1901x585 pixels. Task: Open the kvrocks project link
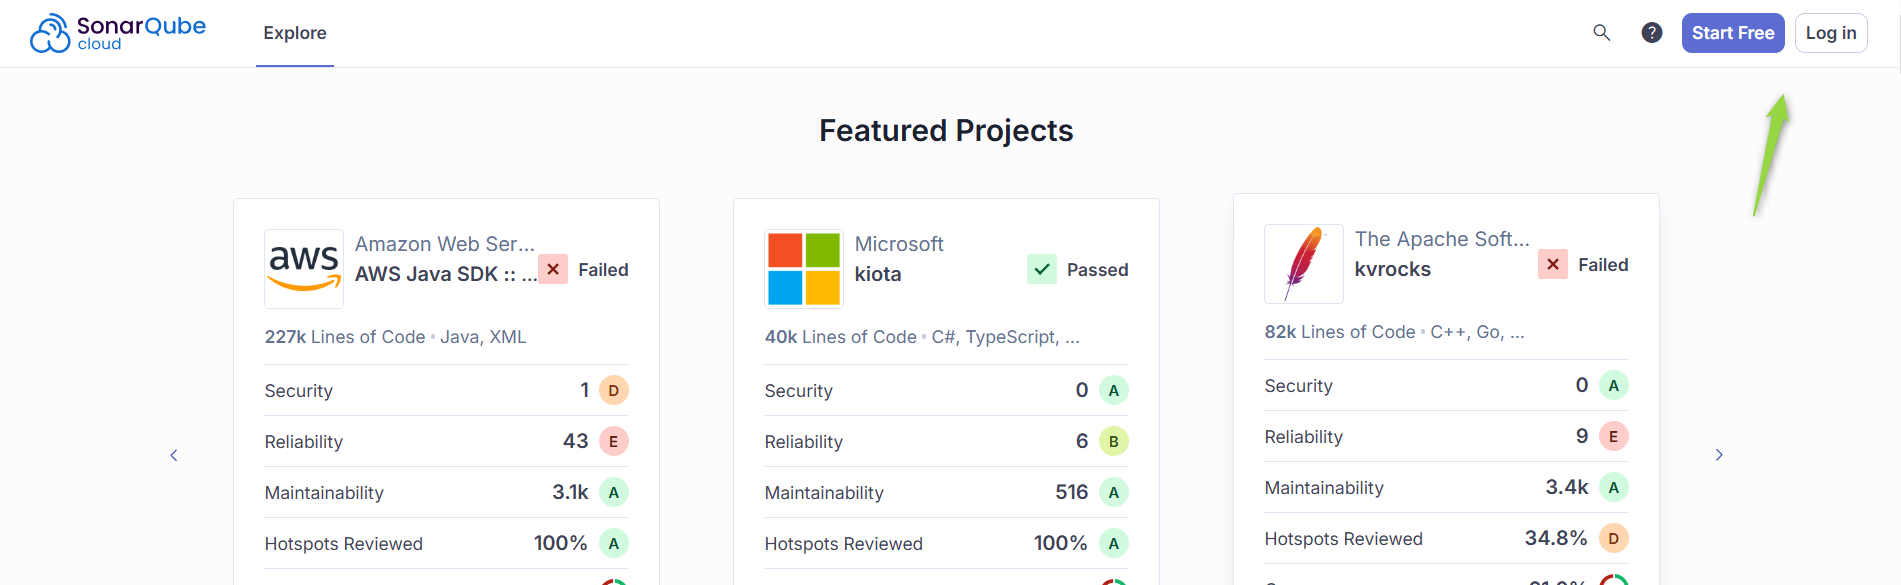tap(1393, 269)
